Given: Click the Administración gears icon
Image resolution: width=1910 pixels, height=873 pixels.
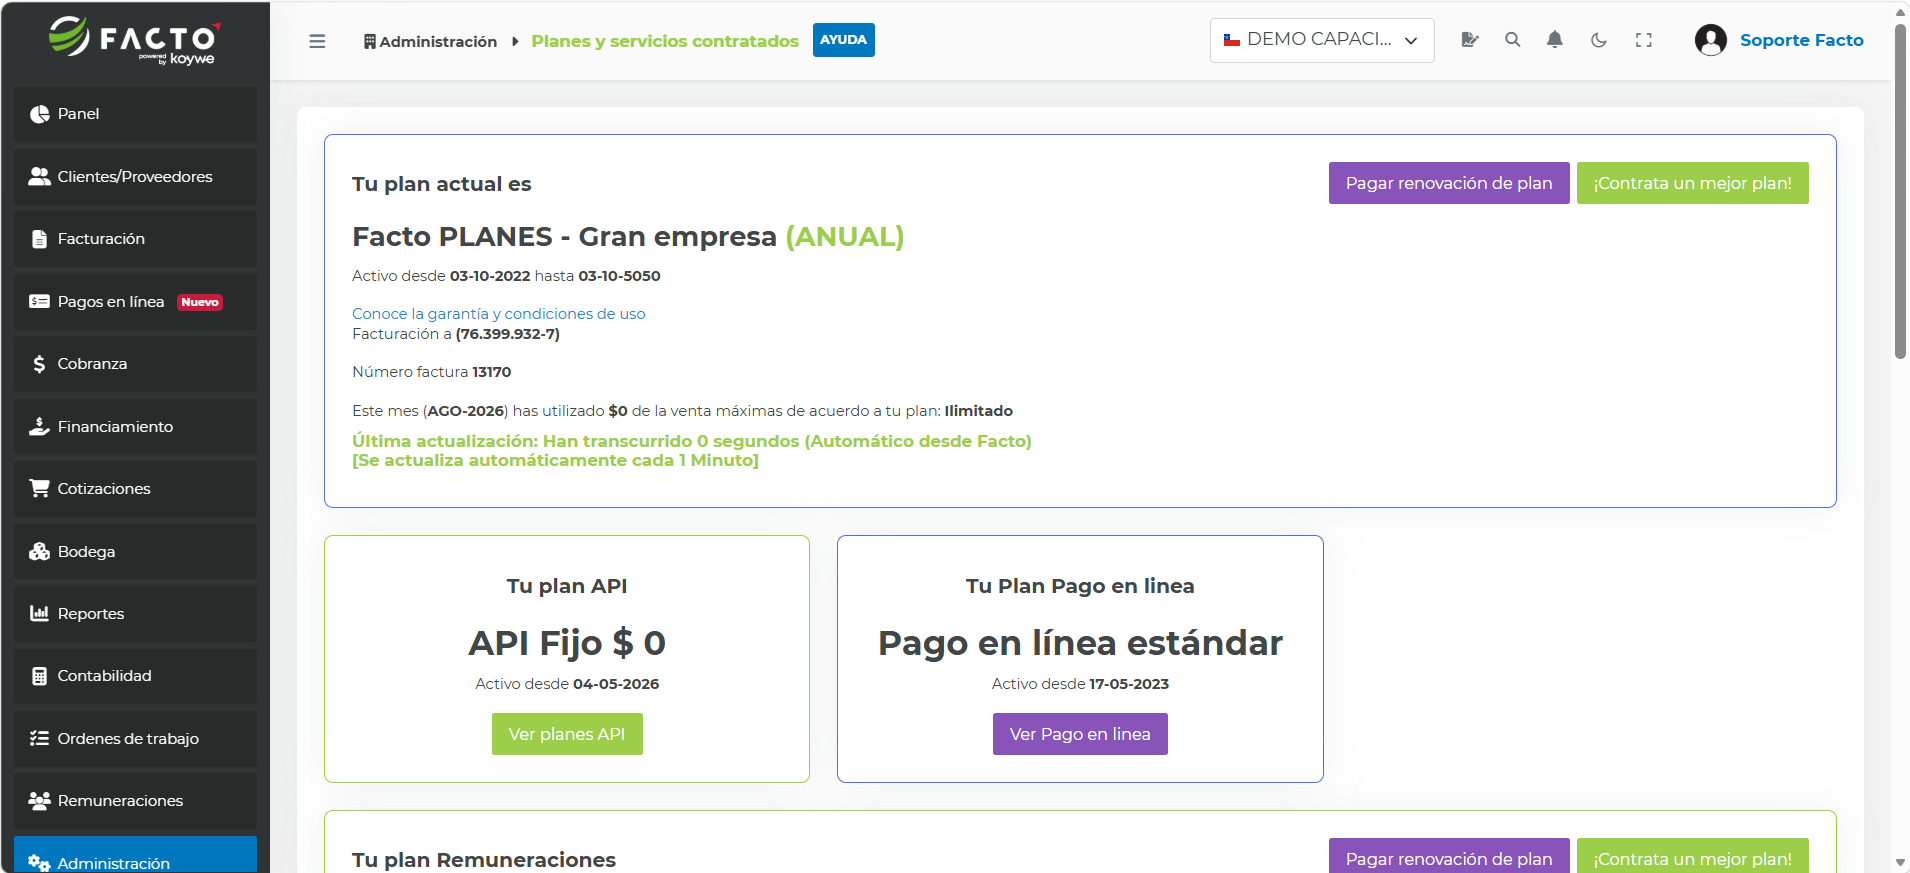Looking at the screenshot, I should pos(39,863).
